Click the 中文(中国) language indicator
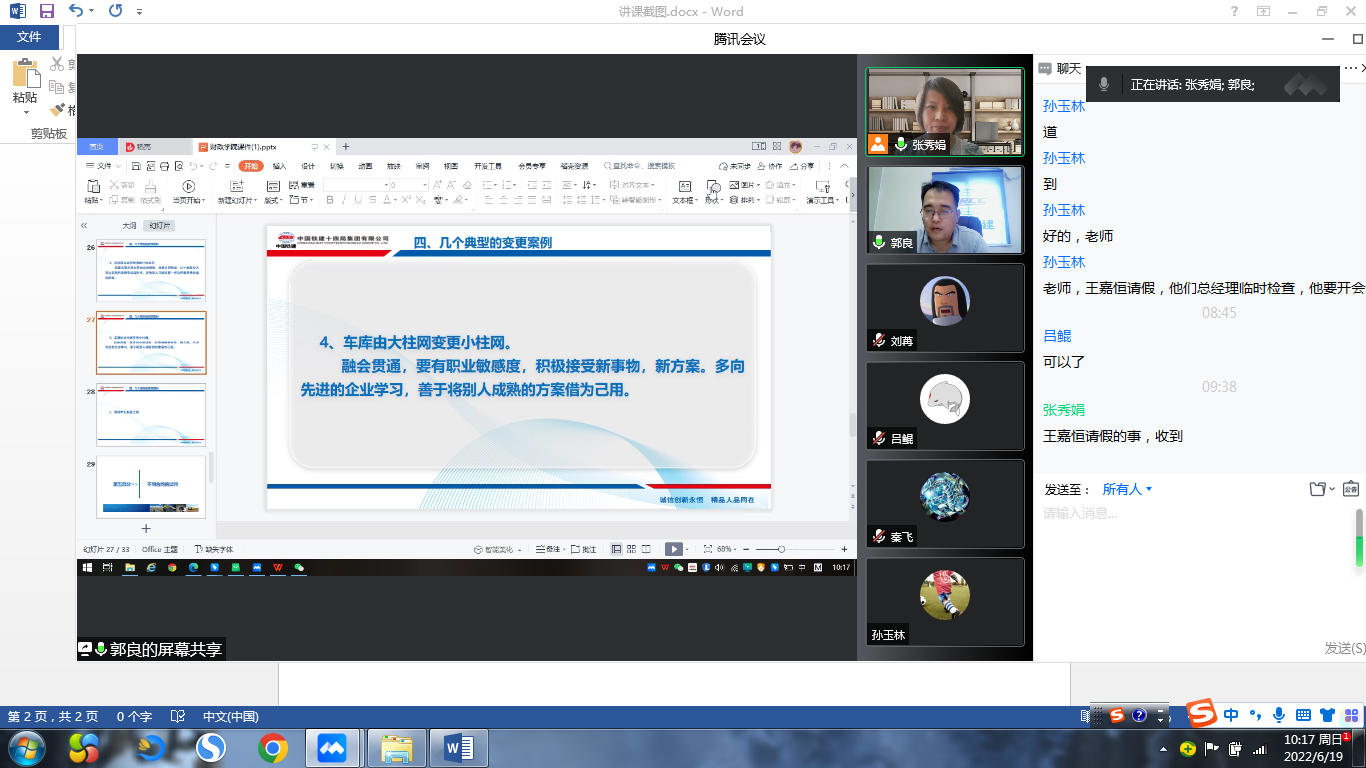 [230, 716]
